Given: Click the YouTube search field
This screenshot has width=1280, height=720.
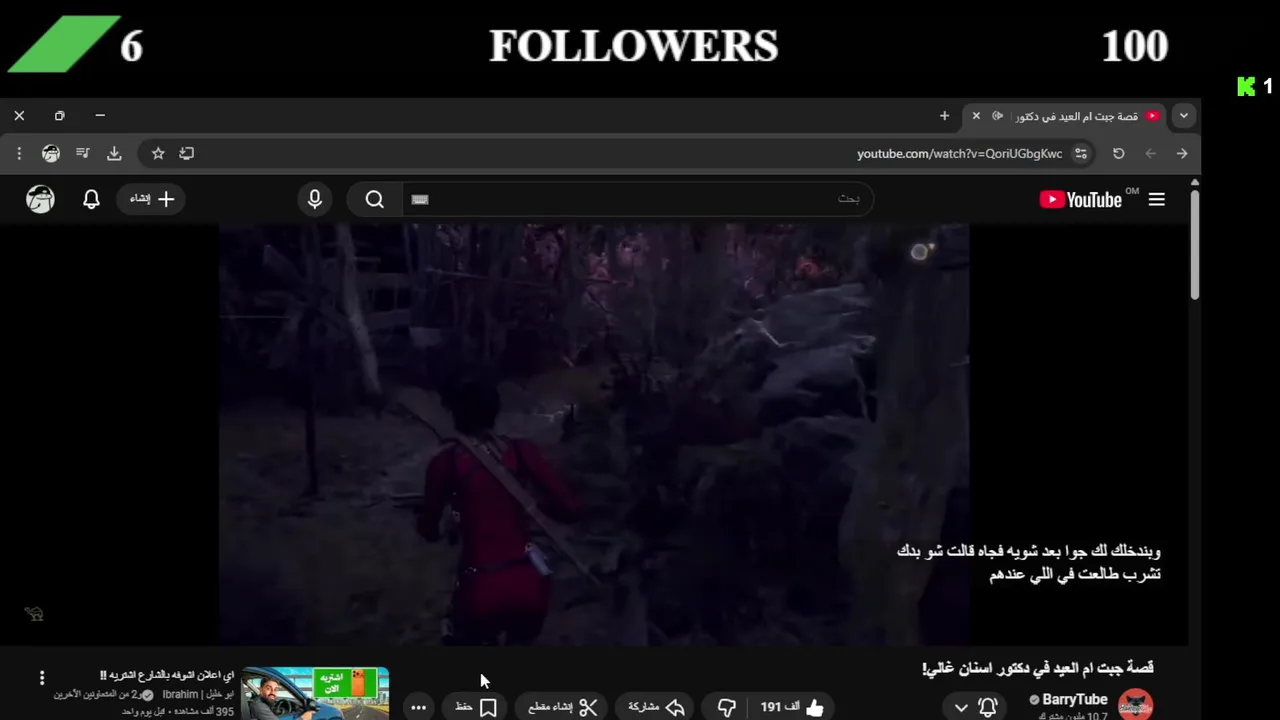Looking at the screenshot, I should coord(638,199).
